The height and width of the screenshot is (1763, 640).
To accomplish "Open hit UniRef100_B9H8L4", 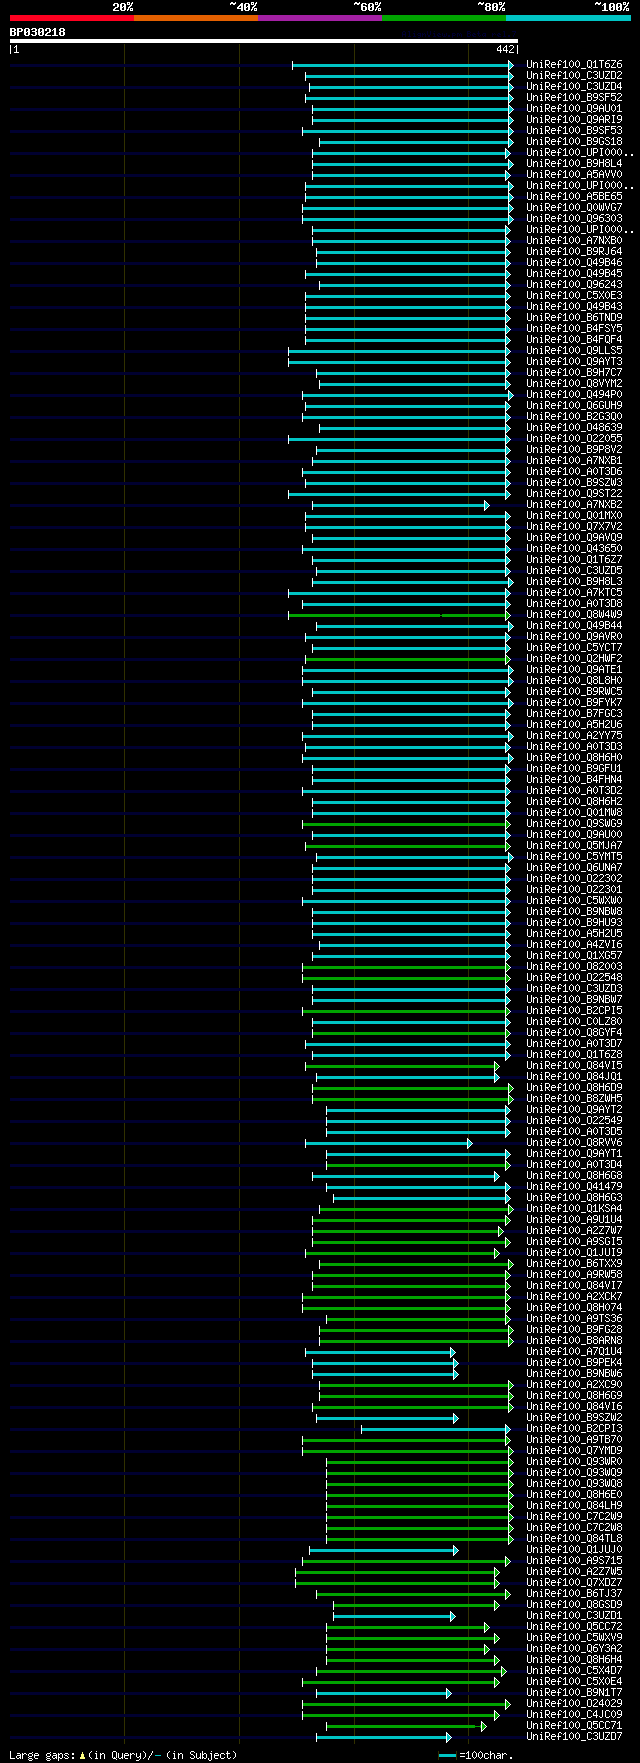I will click(574, 163).
